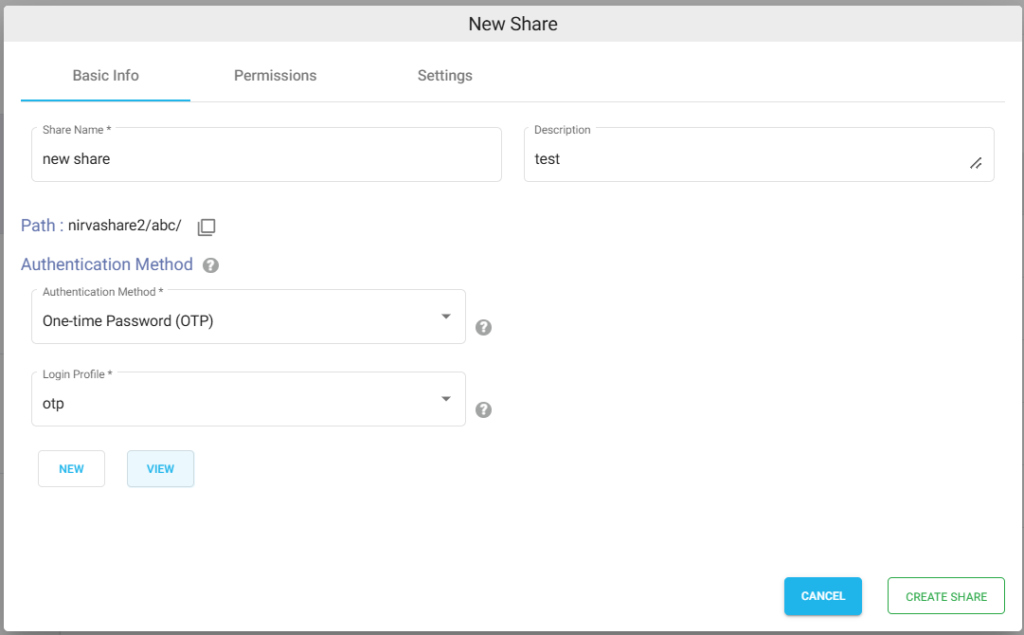This screenshot has width=1024, height=635.
Task: Click the New Share dialog title
Action: [513, 24]
